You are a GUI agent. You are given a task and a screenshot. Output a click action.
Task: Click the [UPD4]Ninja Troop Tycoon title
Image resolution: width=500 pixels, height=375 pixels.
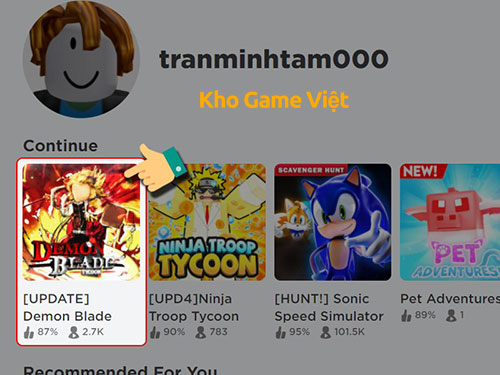(194, 307)
